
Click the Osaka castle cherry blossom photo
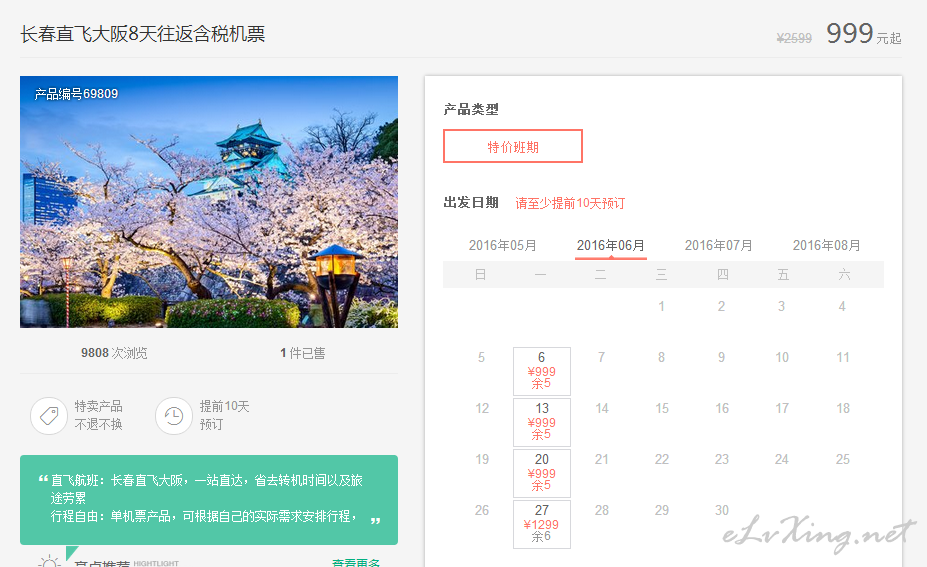[209, 202]
